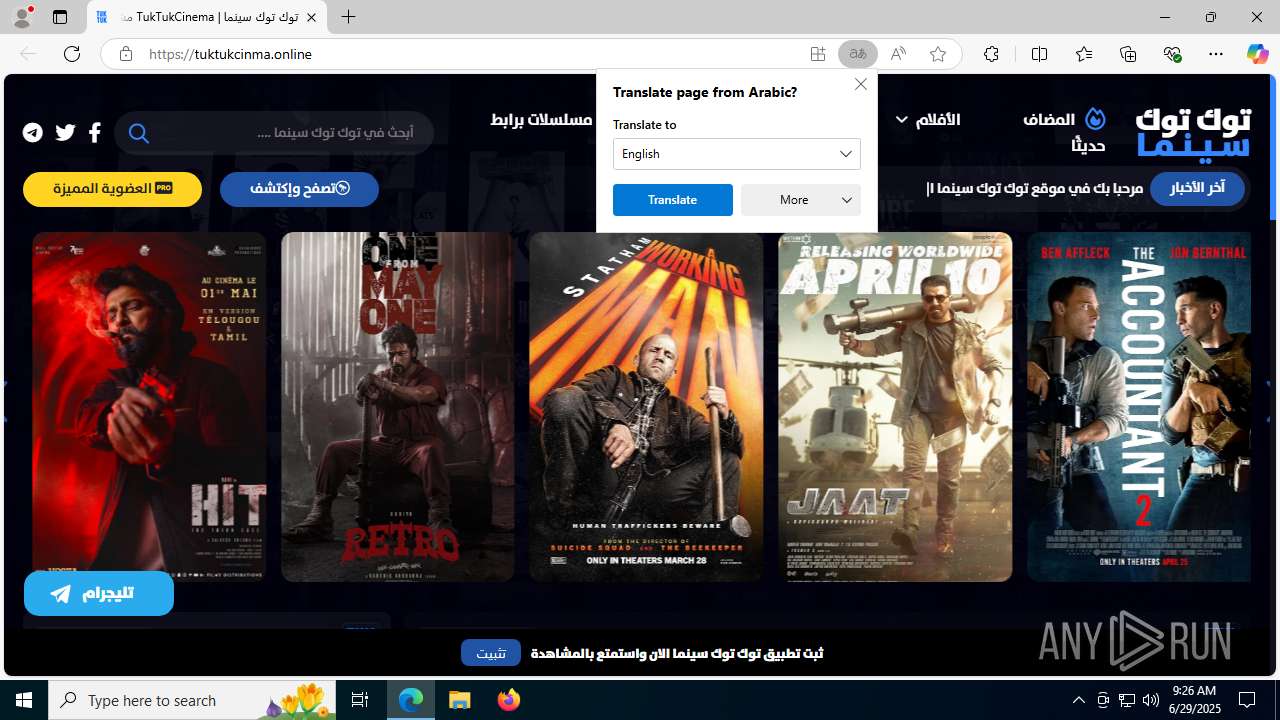Click the آخر الأخبار button
This screenshot has height=720, width=1280.
[x=1197, y=188]
